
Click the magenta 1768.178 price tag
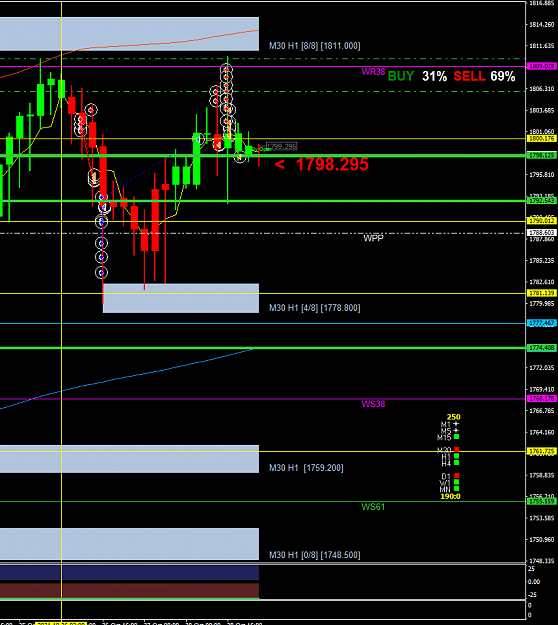point(541,399)
